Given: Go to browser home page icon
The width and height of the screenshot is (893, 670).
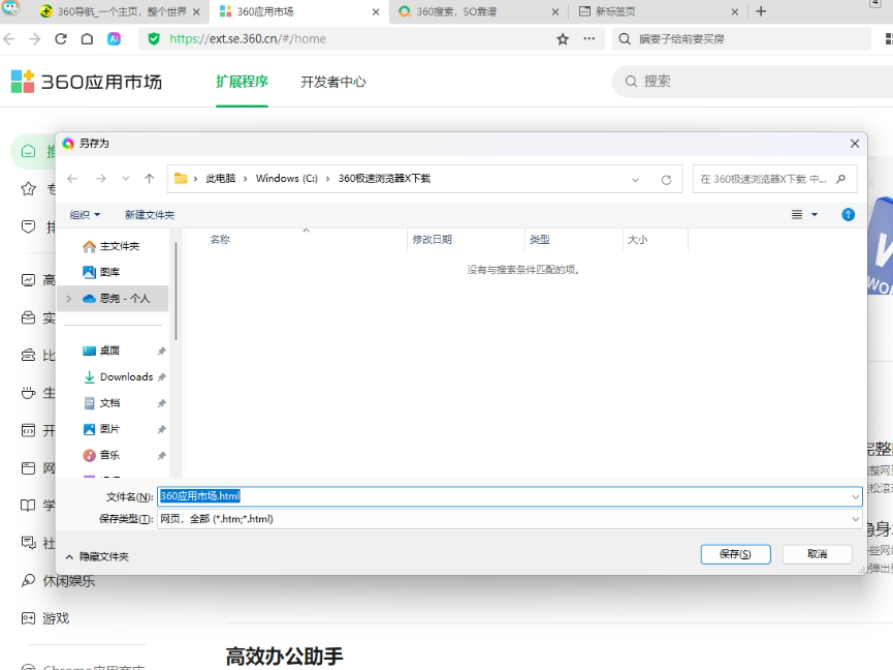Looking at the screenshot, I should pos(87,39).
